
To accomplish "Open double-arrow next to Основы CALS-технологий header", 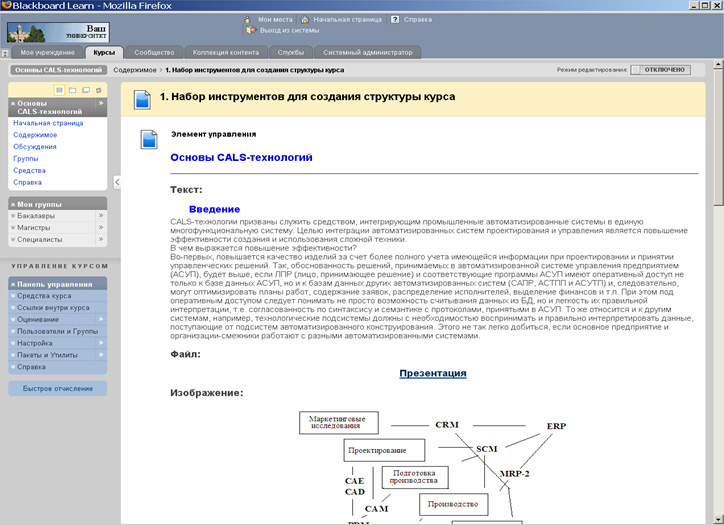I will point(101,103).
